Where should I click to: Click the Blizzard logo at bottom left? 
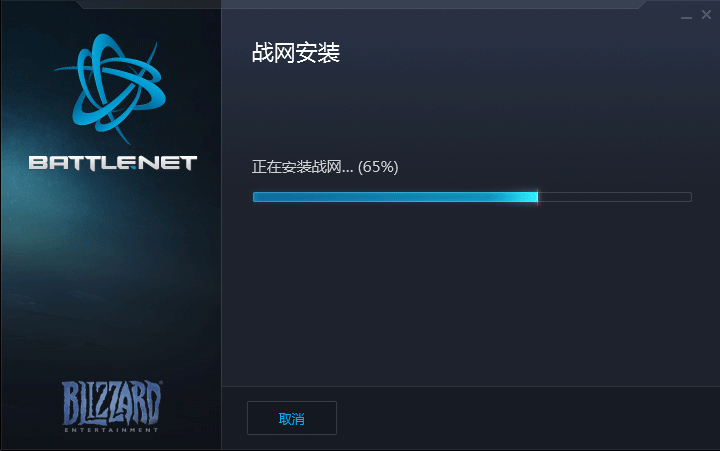point(112,402)
